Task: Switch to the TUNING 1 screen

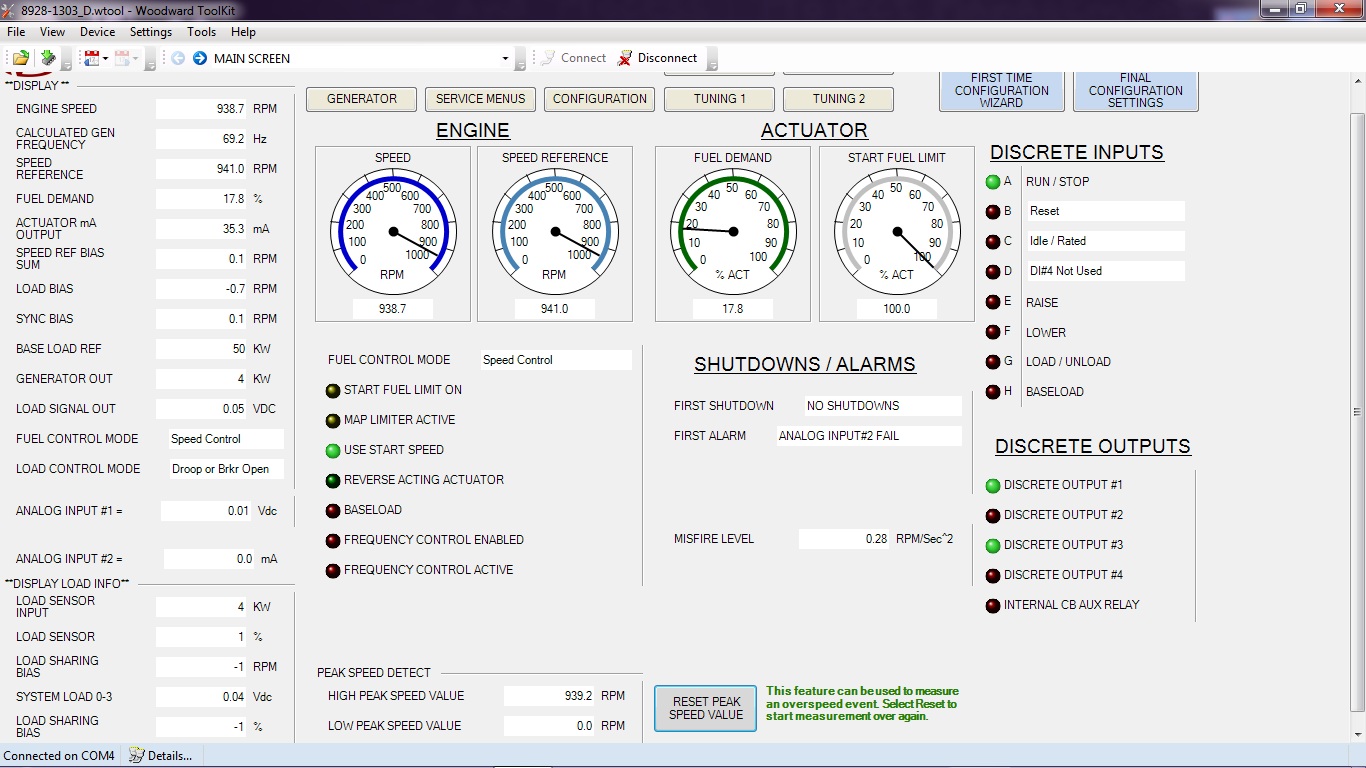Action: [718, 99]
